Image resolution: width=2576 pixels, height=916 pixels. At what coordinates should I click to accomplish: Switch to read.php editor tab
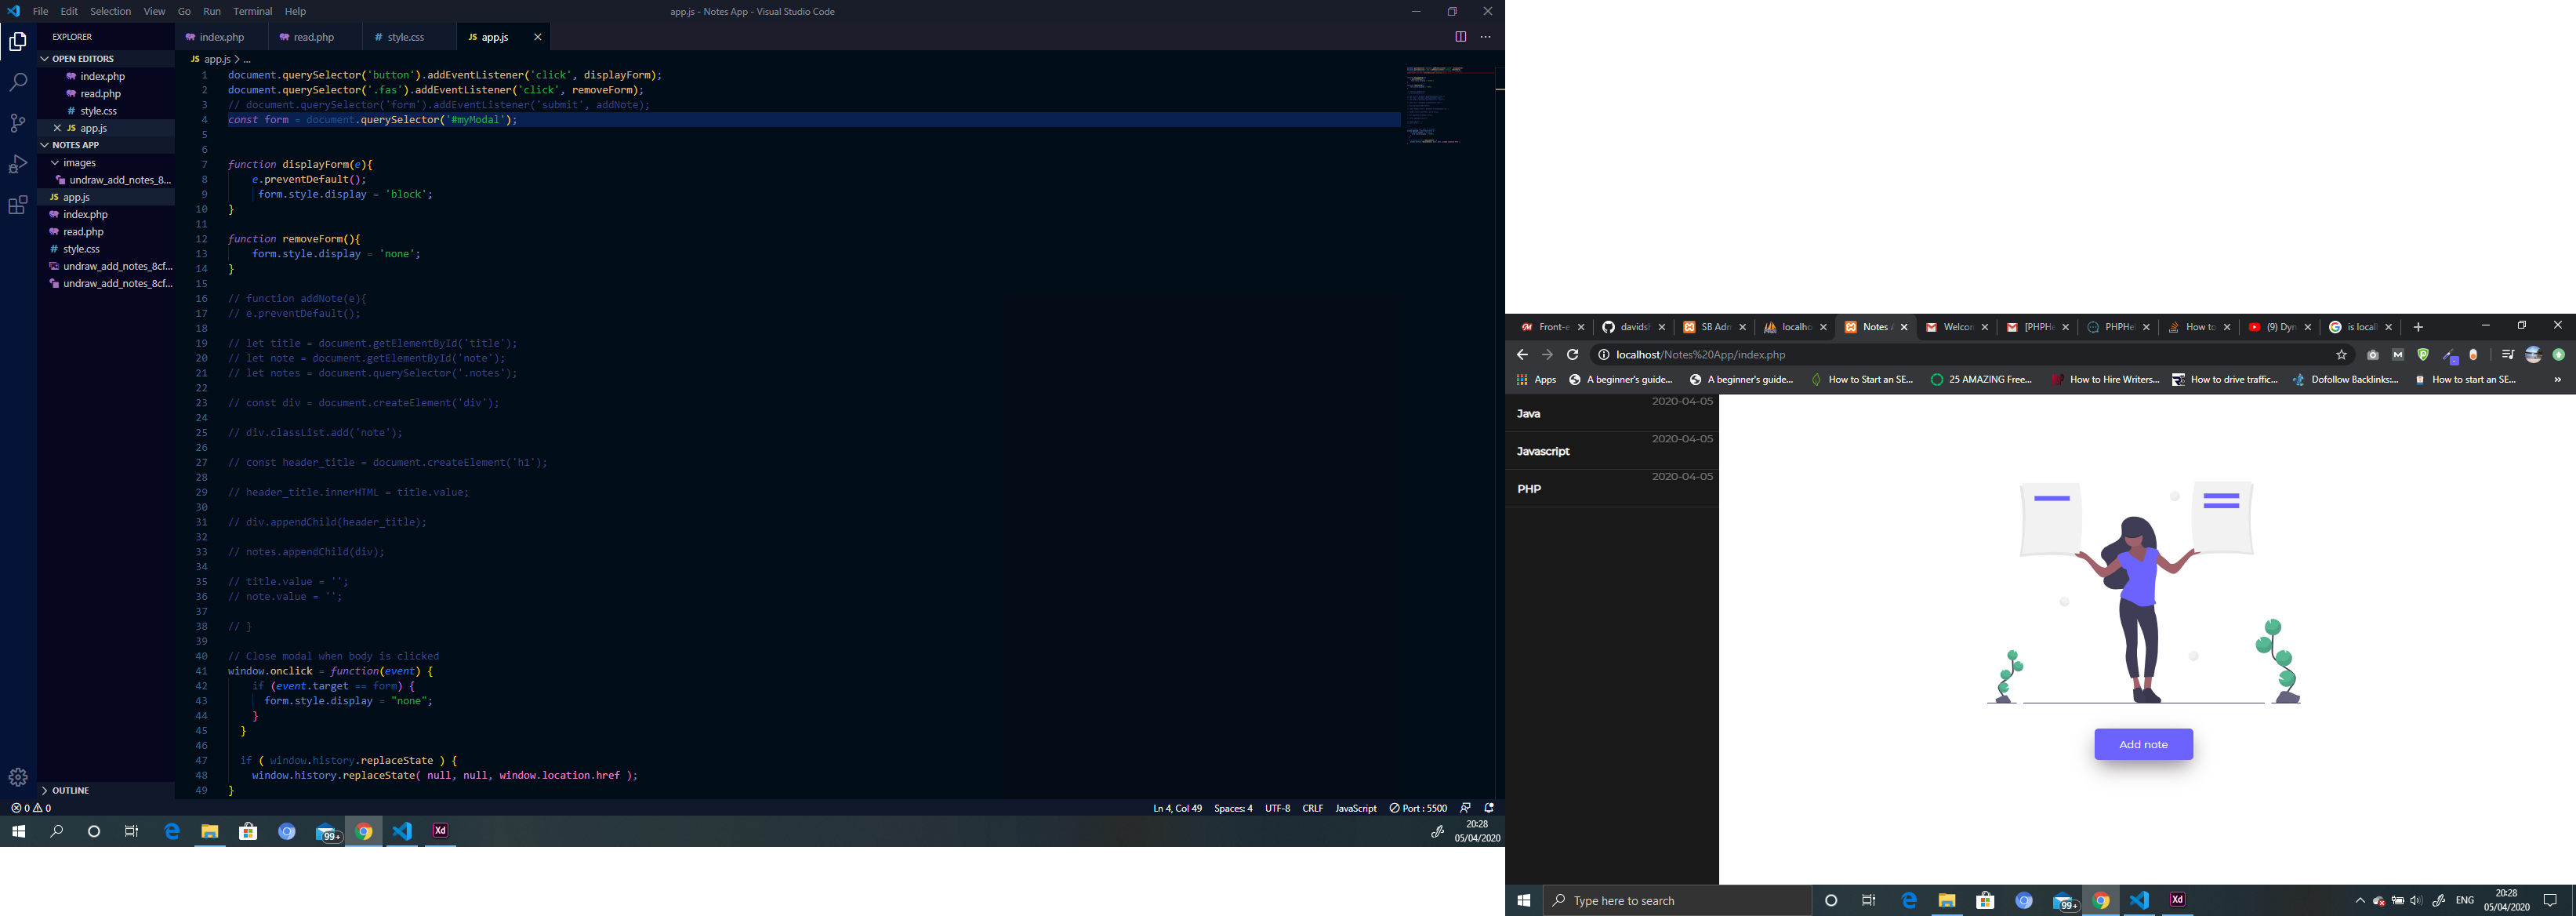click(x=314, y=37)
